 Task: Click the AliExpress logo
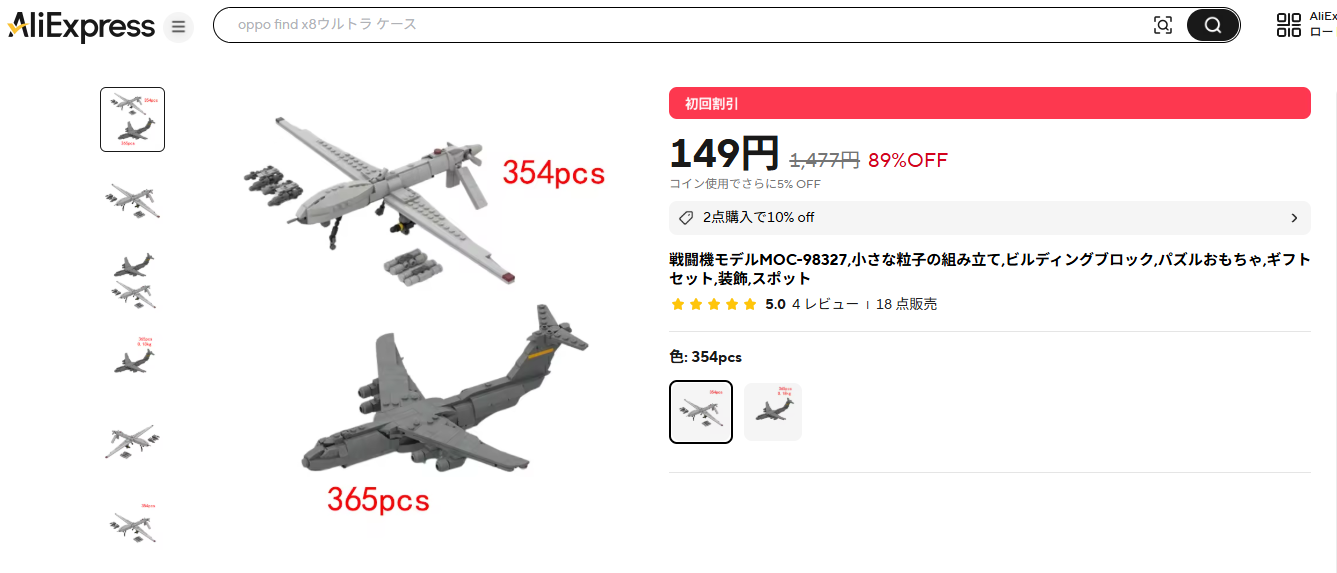click(81, 26)
